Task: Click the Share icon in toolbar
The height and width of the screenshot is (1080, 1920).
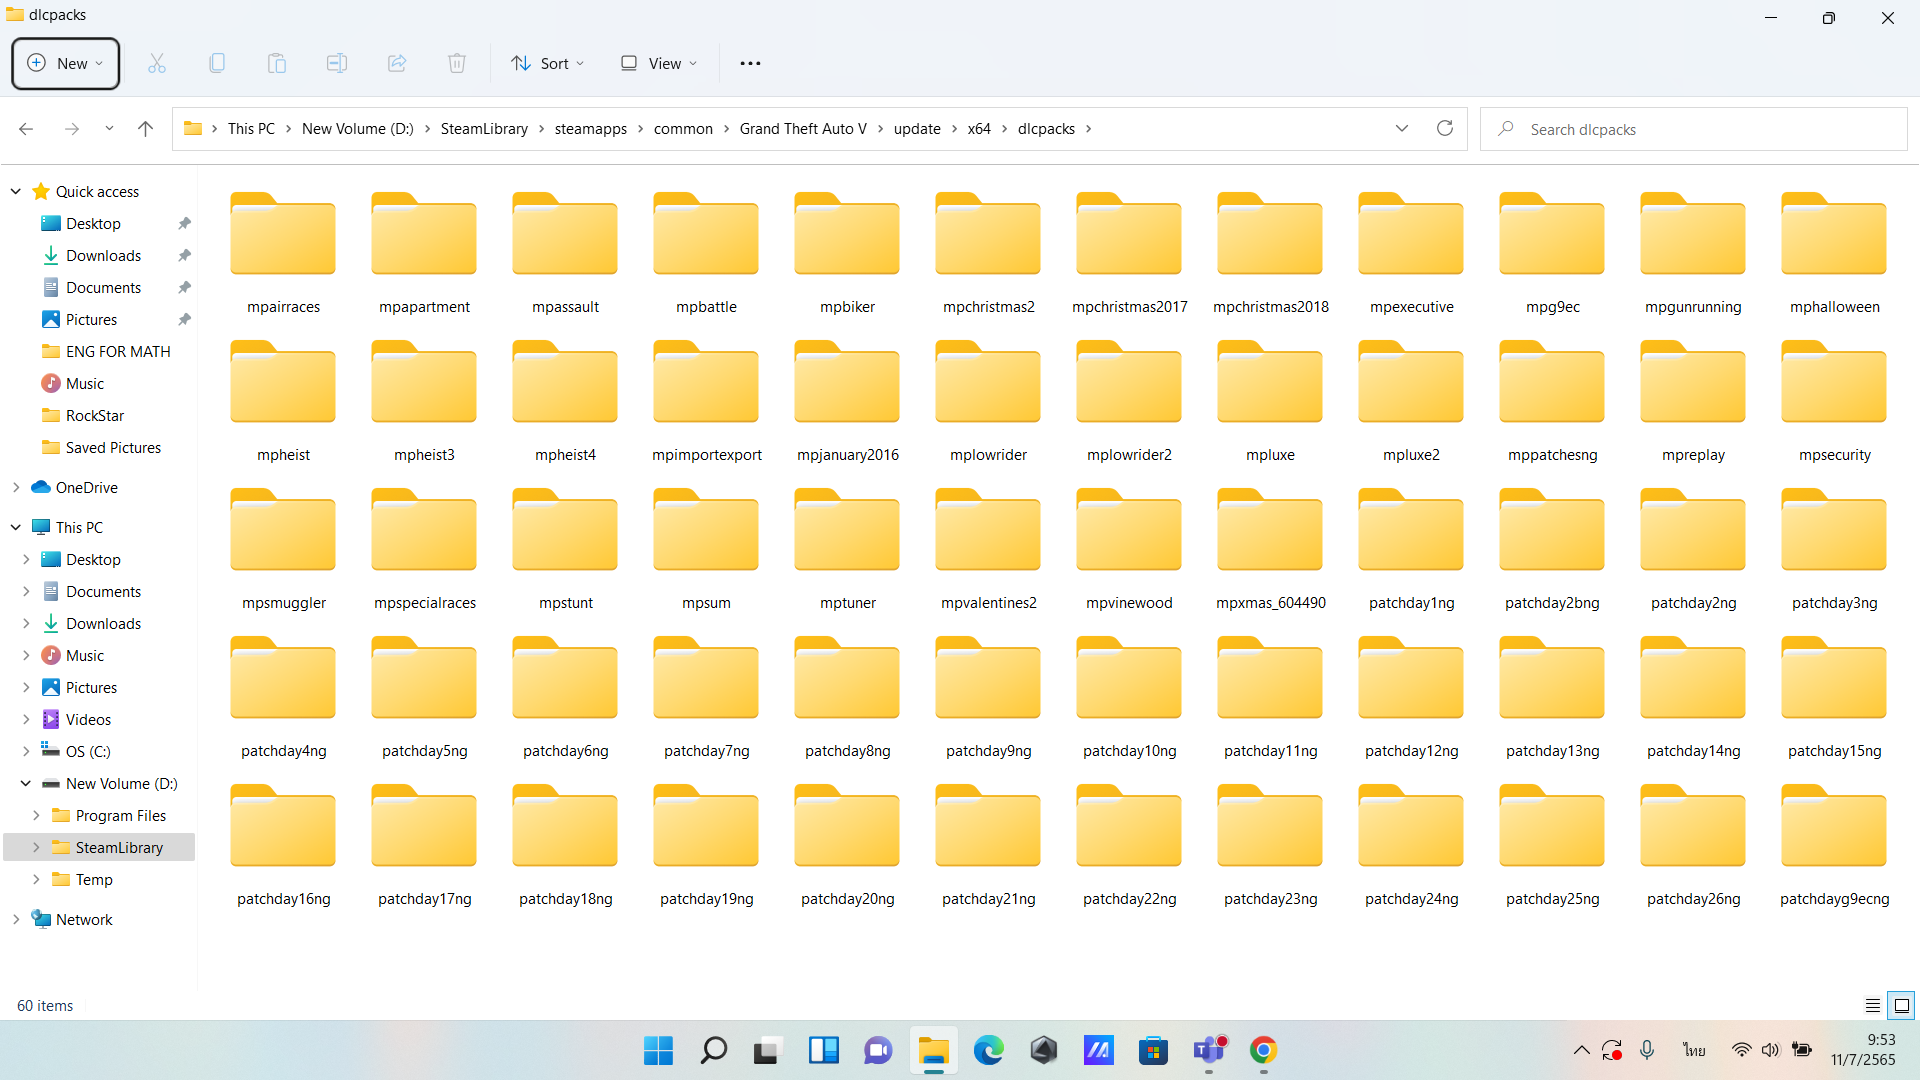Action: point(397,63)
